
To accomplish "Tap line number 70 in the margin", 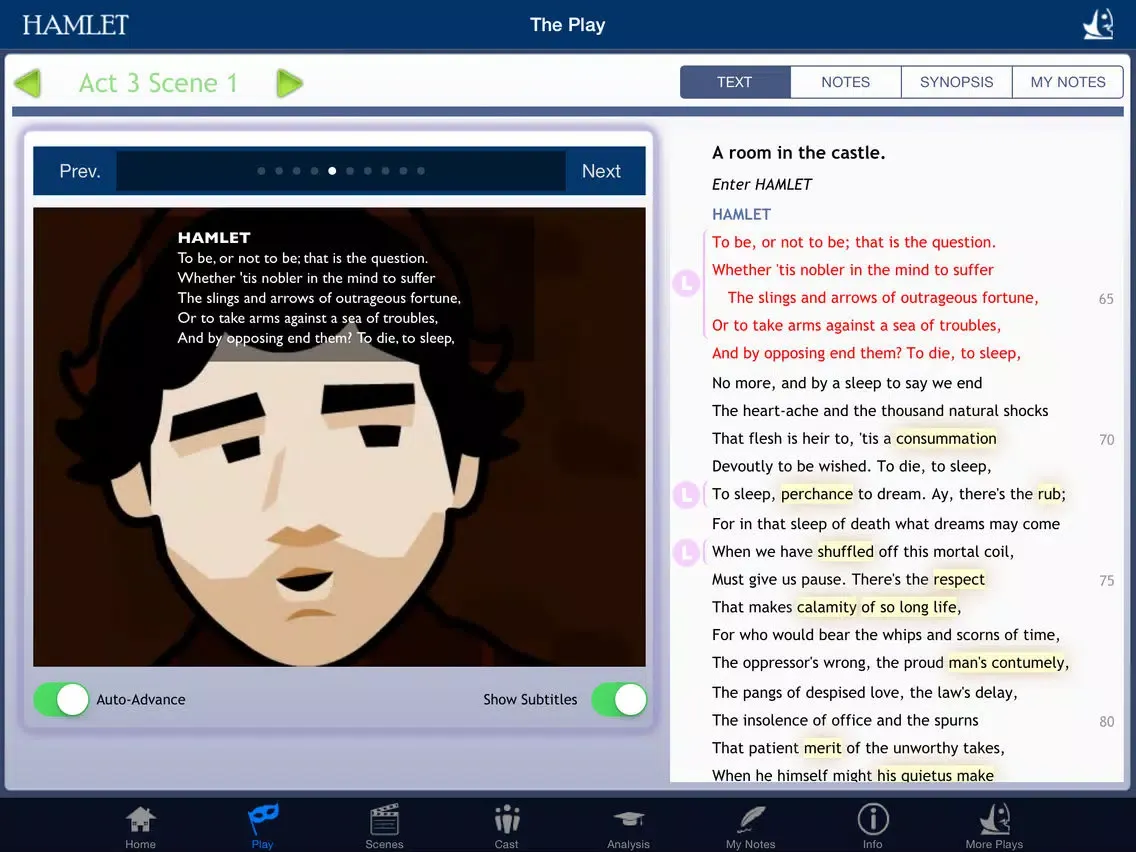I will click(1106, 440).
